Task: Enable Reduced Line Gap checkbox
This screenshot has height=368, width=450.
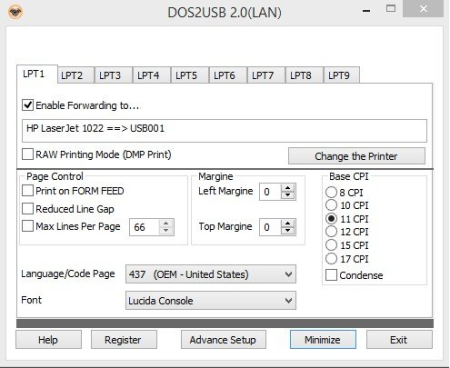Action: coord(28,209)
